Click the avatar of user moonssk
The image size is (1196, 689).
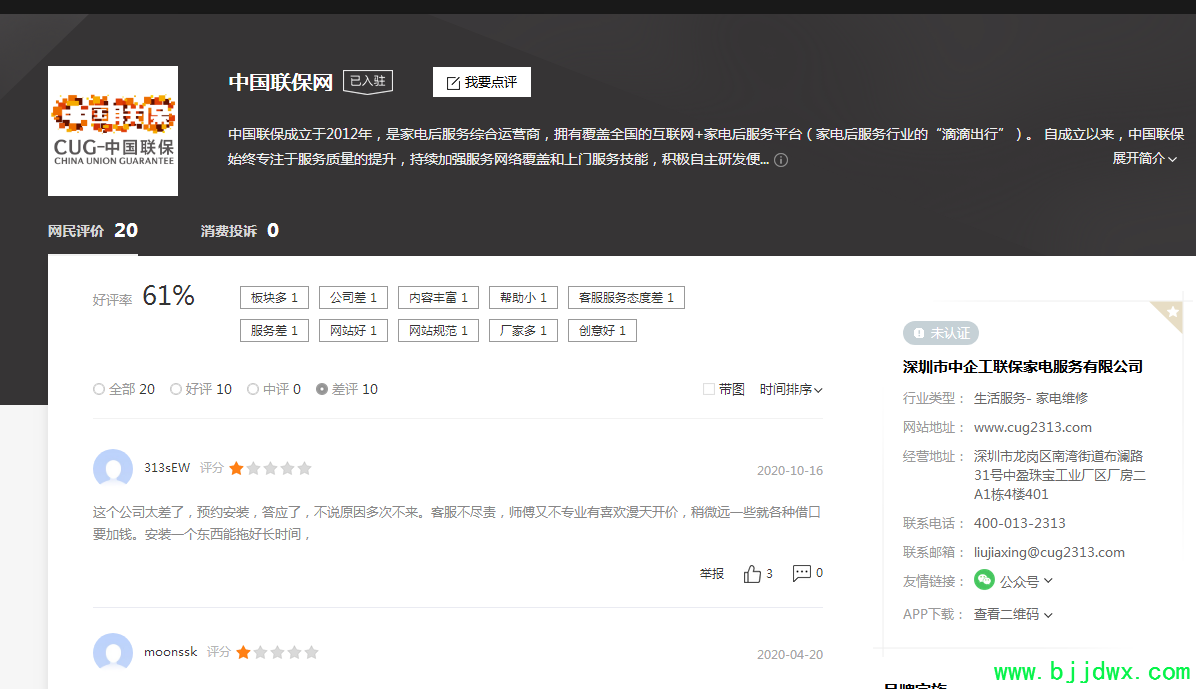click(x=113, y=652)
